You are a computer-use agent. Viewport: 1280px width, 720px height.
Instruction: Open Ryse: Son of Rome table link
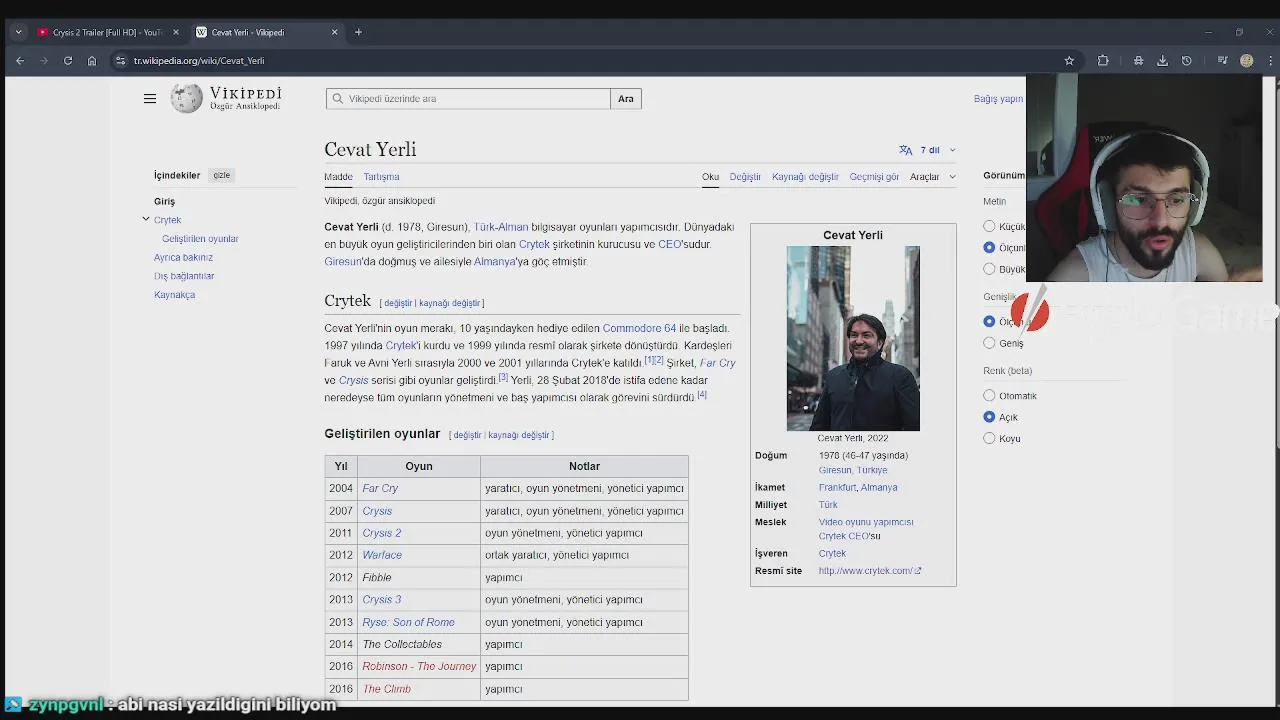[x=408, y=622]
